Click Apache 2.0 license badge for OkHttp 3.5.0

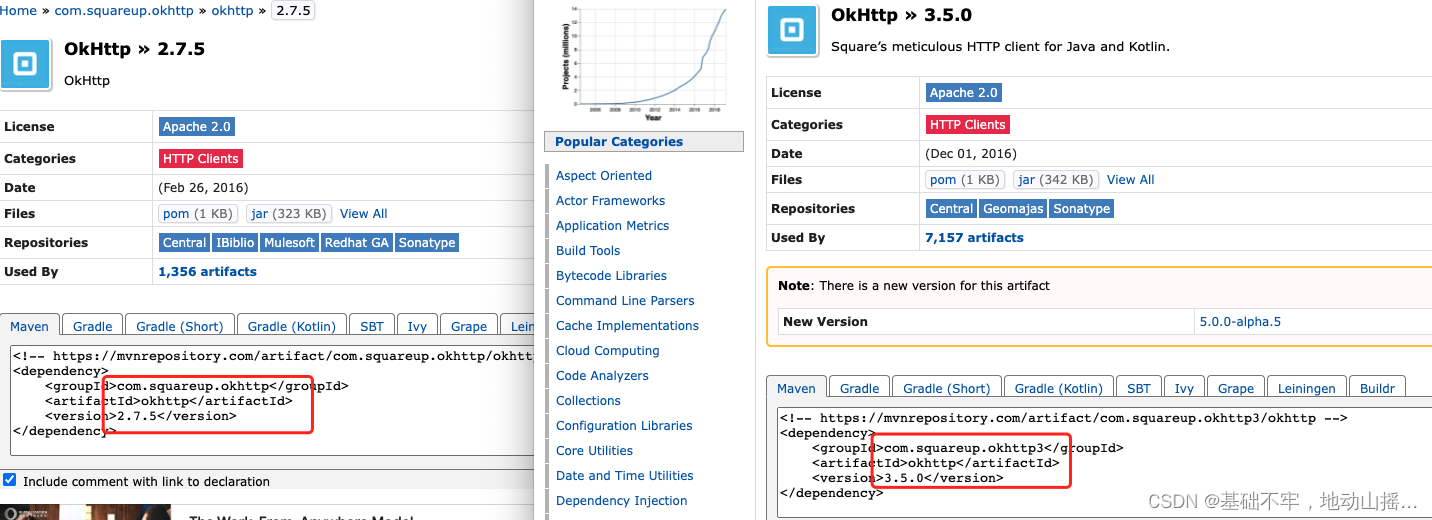pyautogui.click(x=964, y=92)
